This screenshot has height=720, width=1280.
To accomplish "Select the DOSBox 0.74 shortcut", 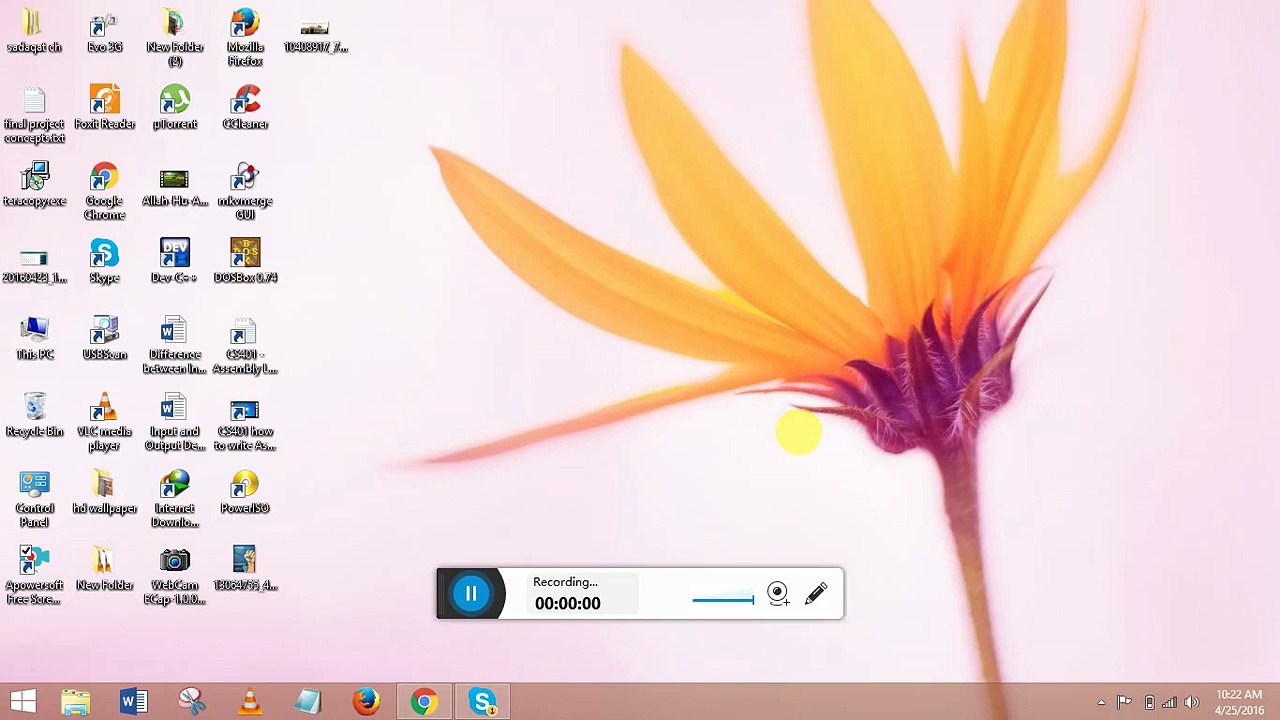I will tap(245, 262).
